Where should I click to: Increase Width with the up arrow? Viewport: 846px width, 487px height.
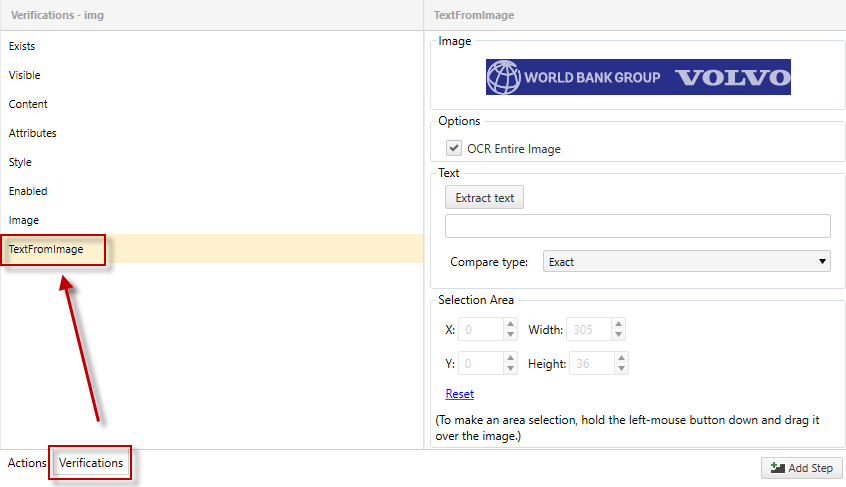(x=618, y=324)
